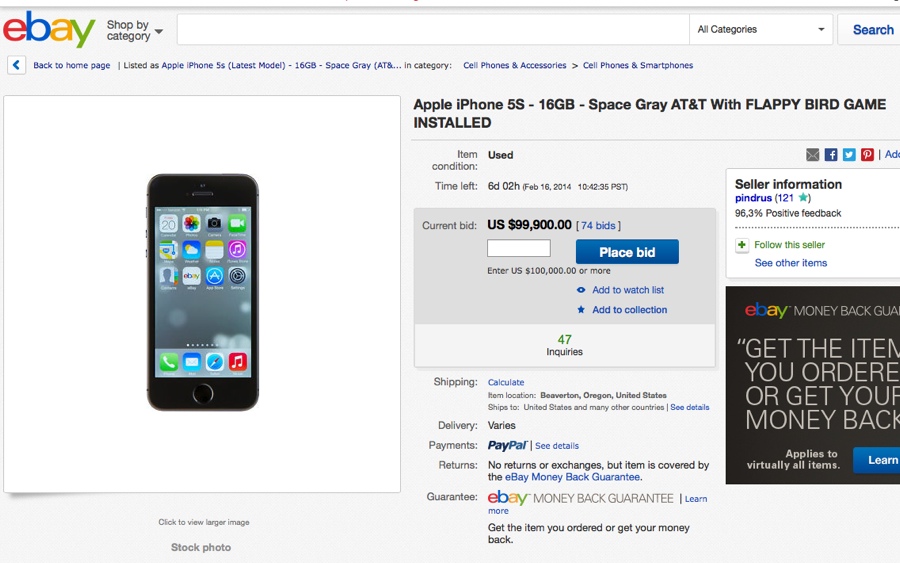Click the iPhone 5S stock photo

coord(203,292)
